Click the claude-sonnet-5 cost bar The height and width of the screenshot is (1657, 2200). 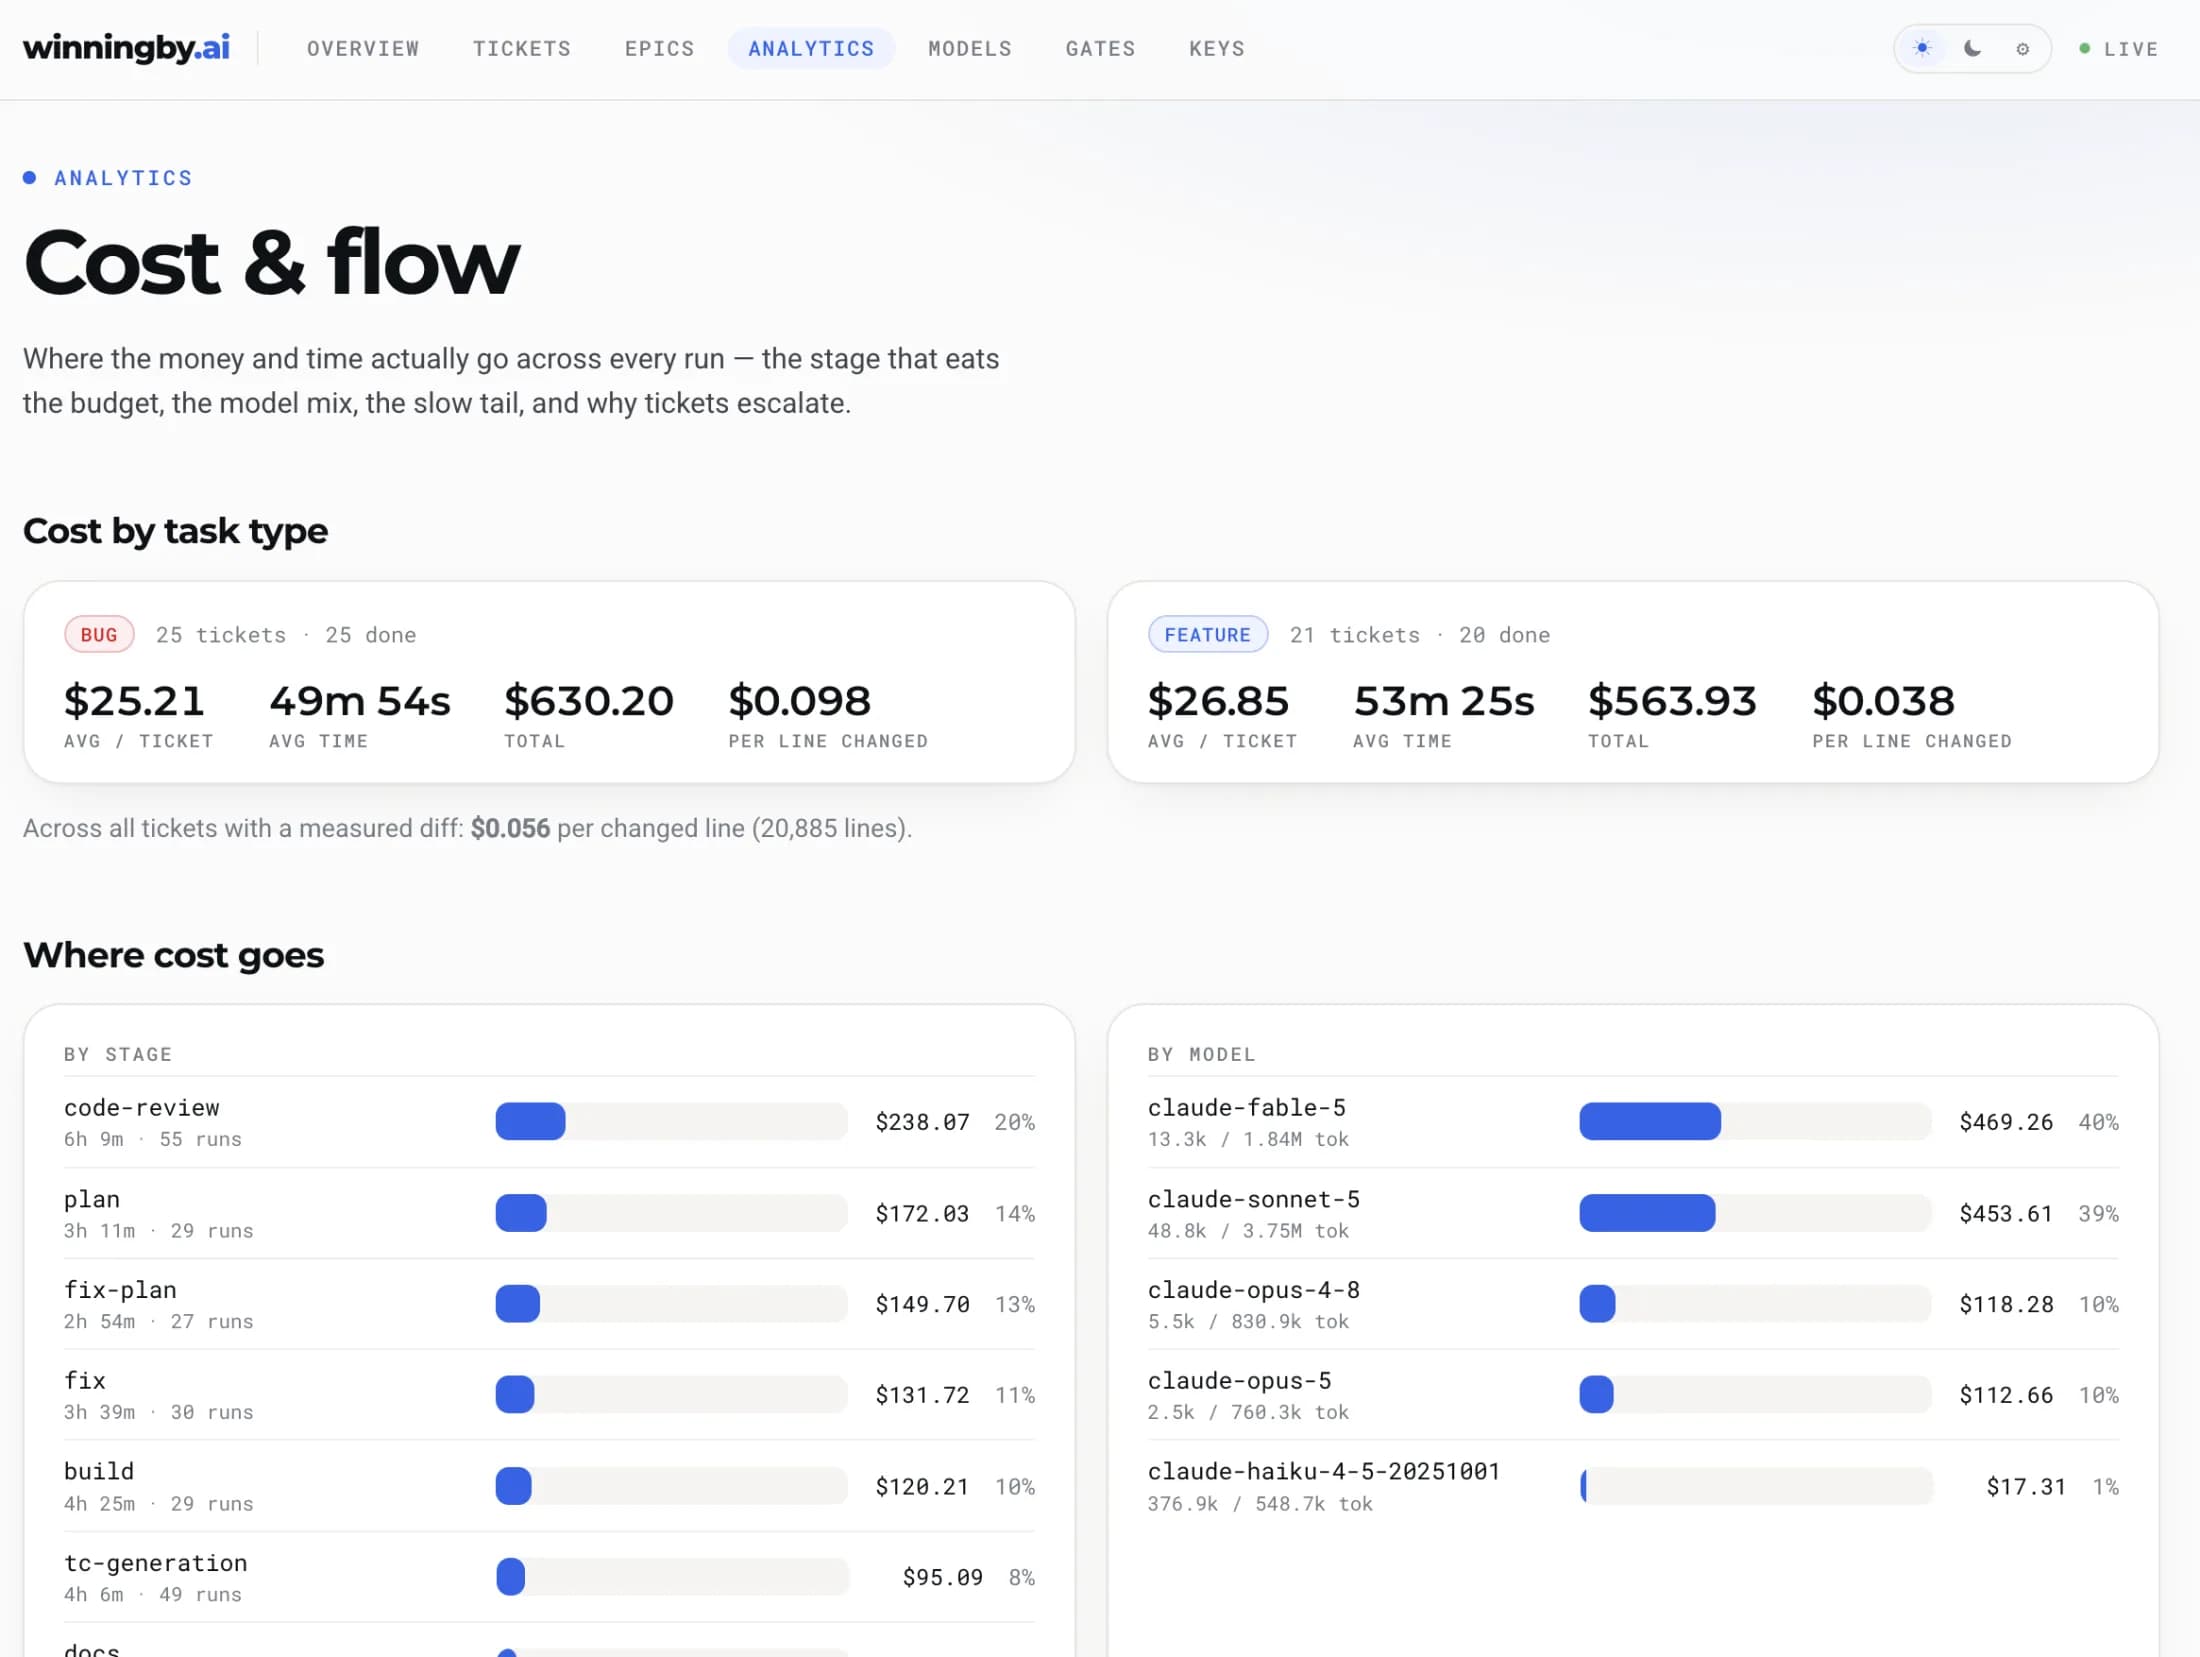pos(1755,1212)
